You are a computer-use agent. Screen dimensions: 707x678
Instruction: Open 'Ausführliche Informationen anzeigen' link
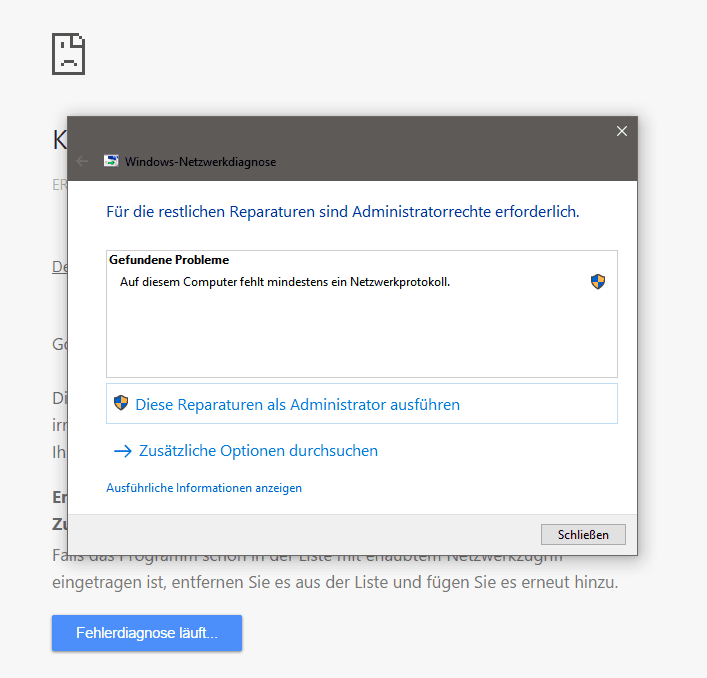point(204,488)
